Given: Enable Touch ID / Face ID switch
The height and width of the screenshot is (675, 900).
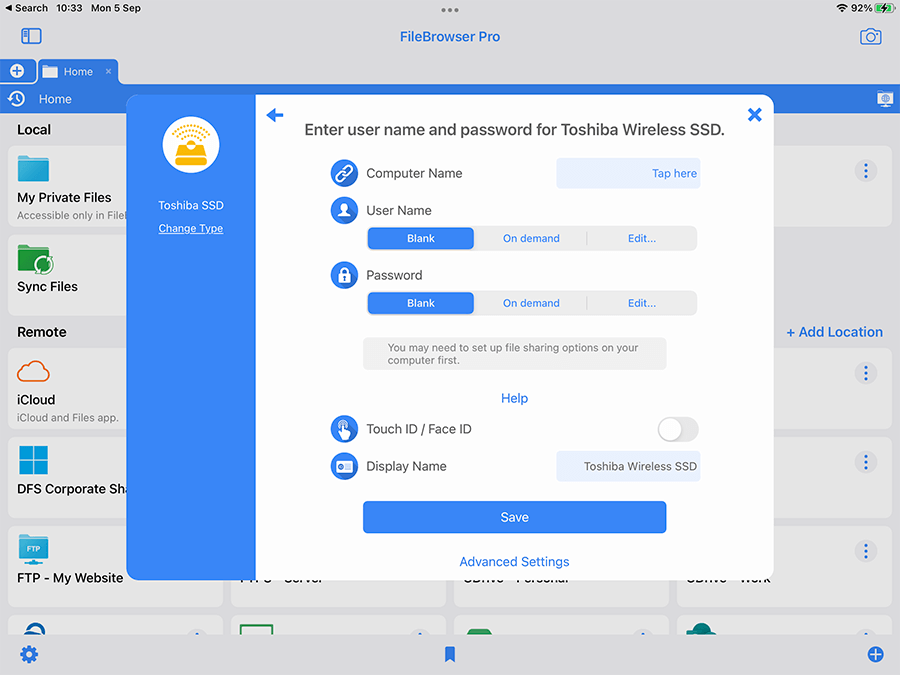Looking at the screenshot, I should tap(677, 429).
